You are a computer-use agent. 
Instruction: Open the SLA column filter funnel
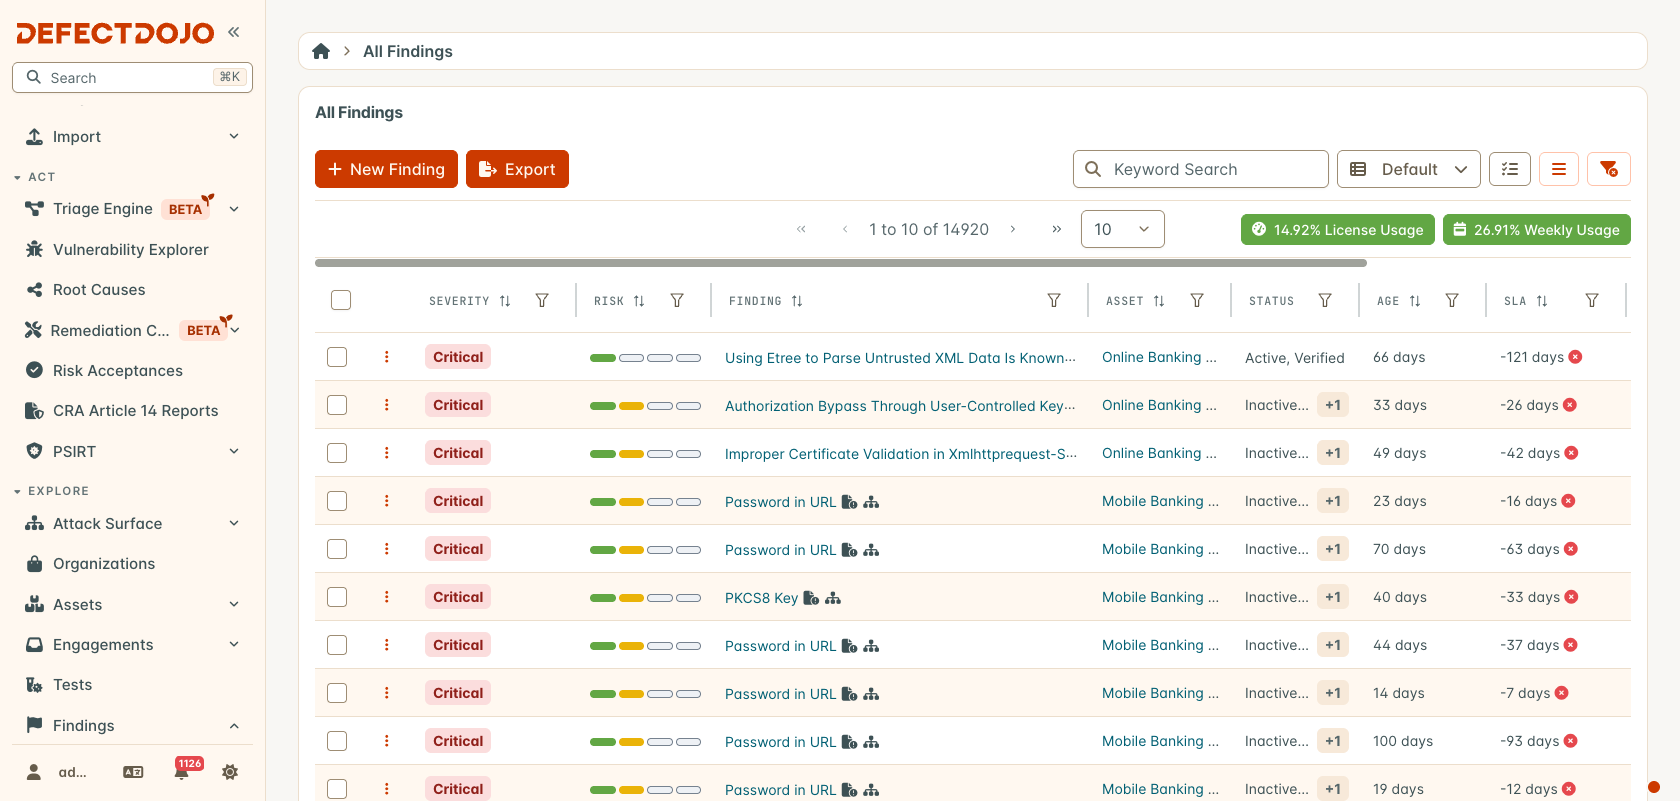tap(1592, 300)
